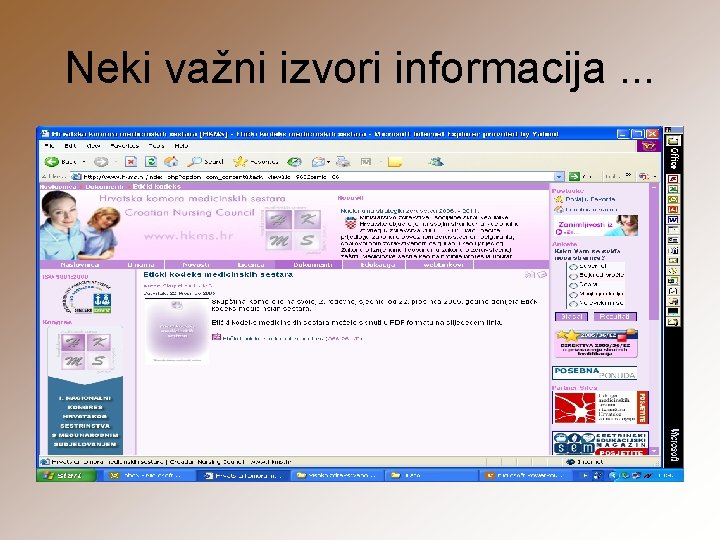Select the fourth option in the Anketa poll
Image resolution: width=720 pixels, height=540 pixels.
coord(573,294)
